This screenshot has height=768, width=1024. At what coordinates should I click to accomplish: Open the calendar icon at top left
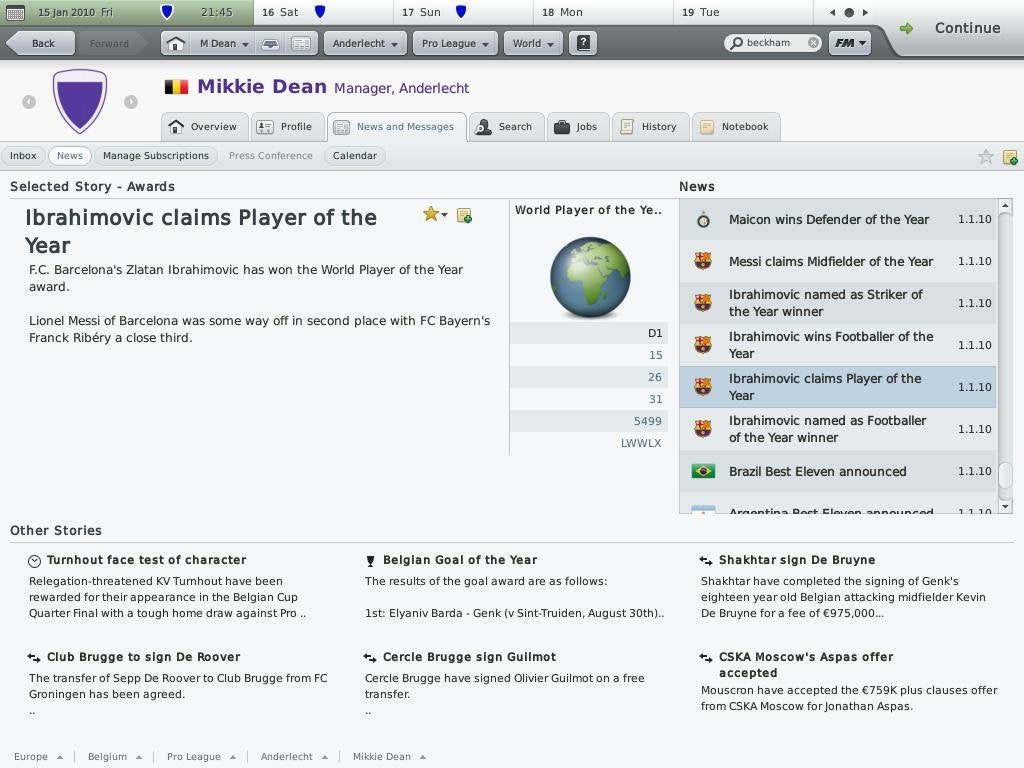[x=15, y=13]
